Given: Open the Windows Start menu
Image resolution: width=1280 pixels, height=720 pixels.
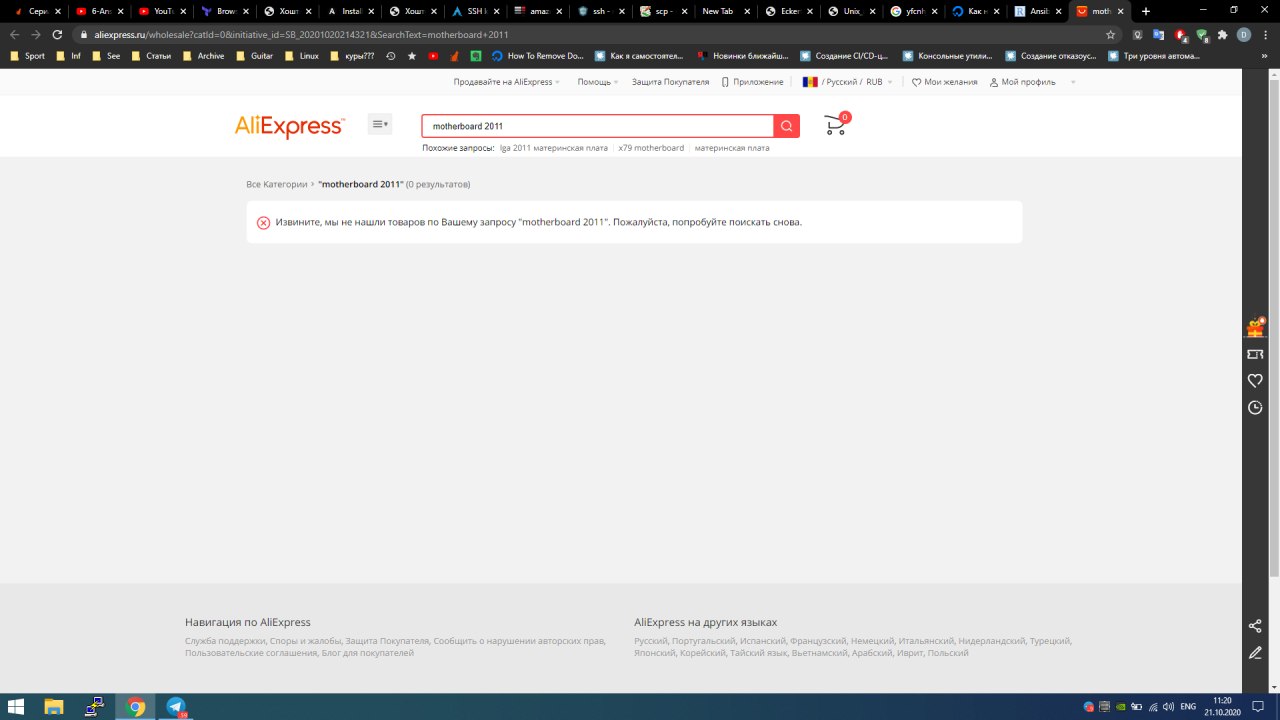Looking at the screenshot, I should (x=16, y=706).
